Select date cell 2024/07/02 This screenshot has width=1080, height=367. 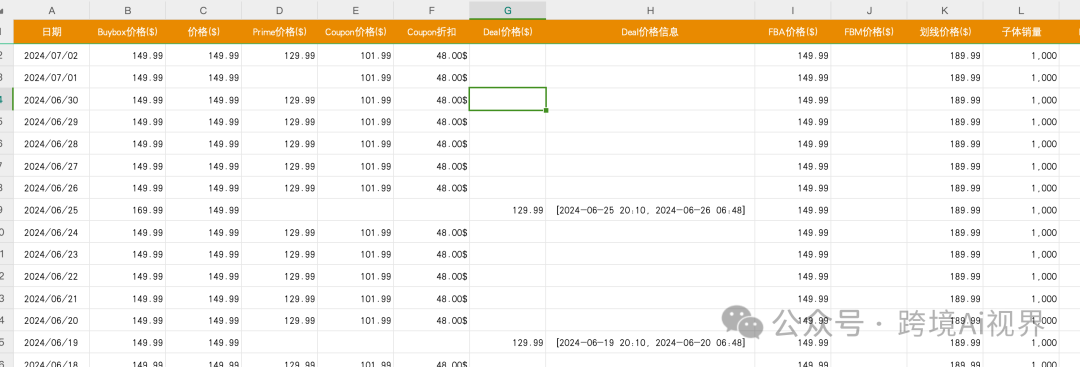click(x=51, y=56)
